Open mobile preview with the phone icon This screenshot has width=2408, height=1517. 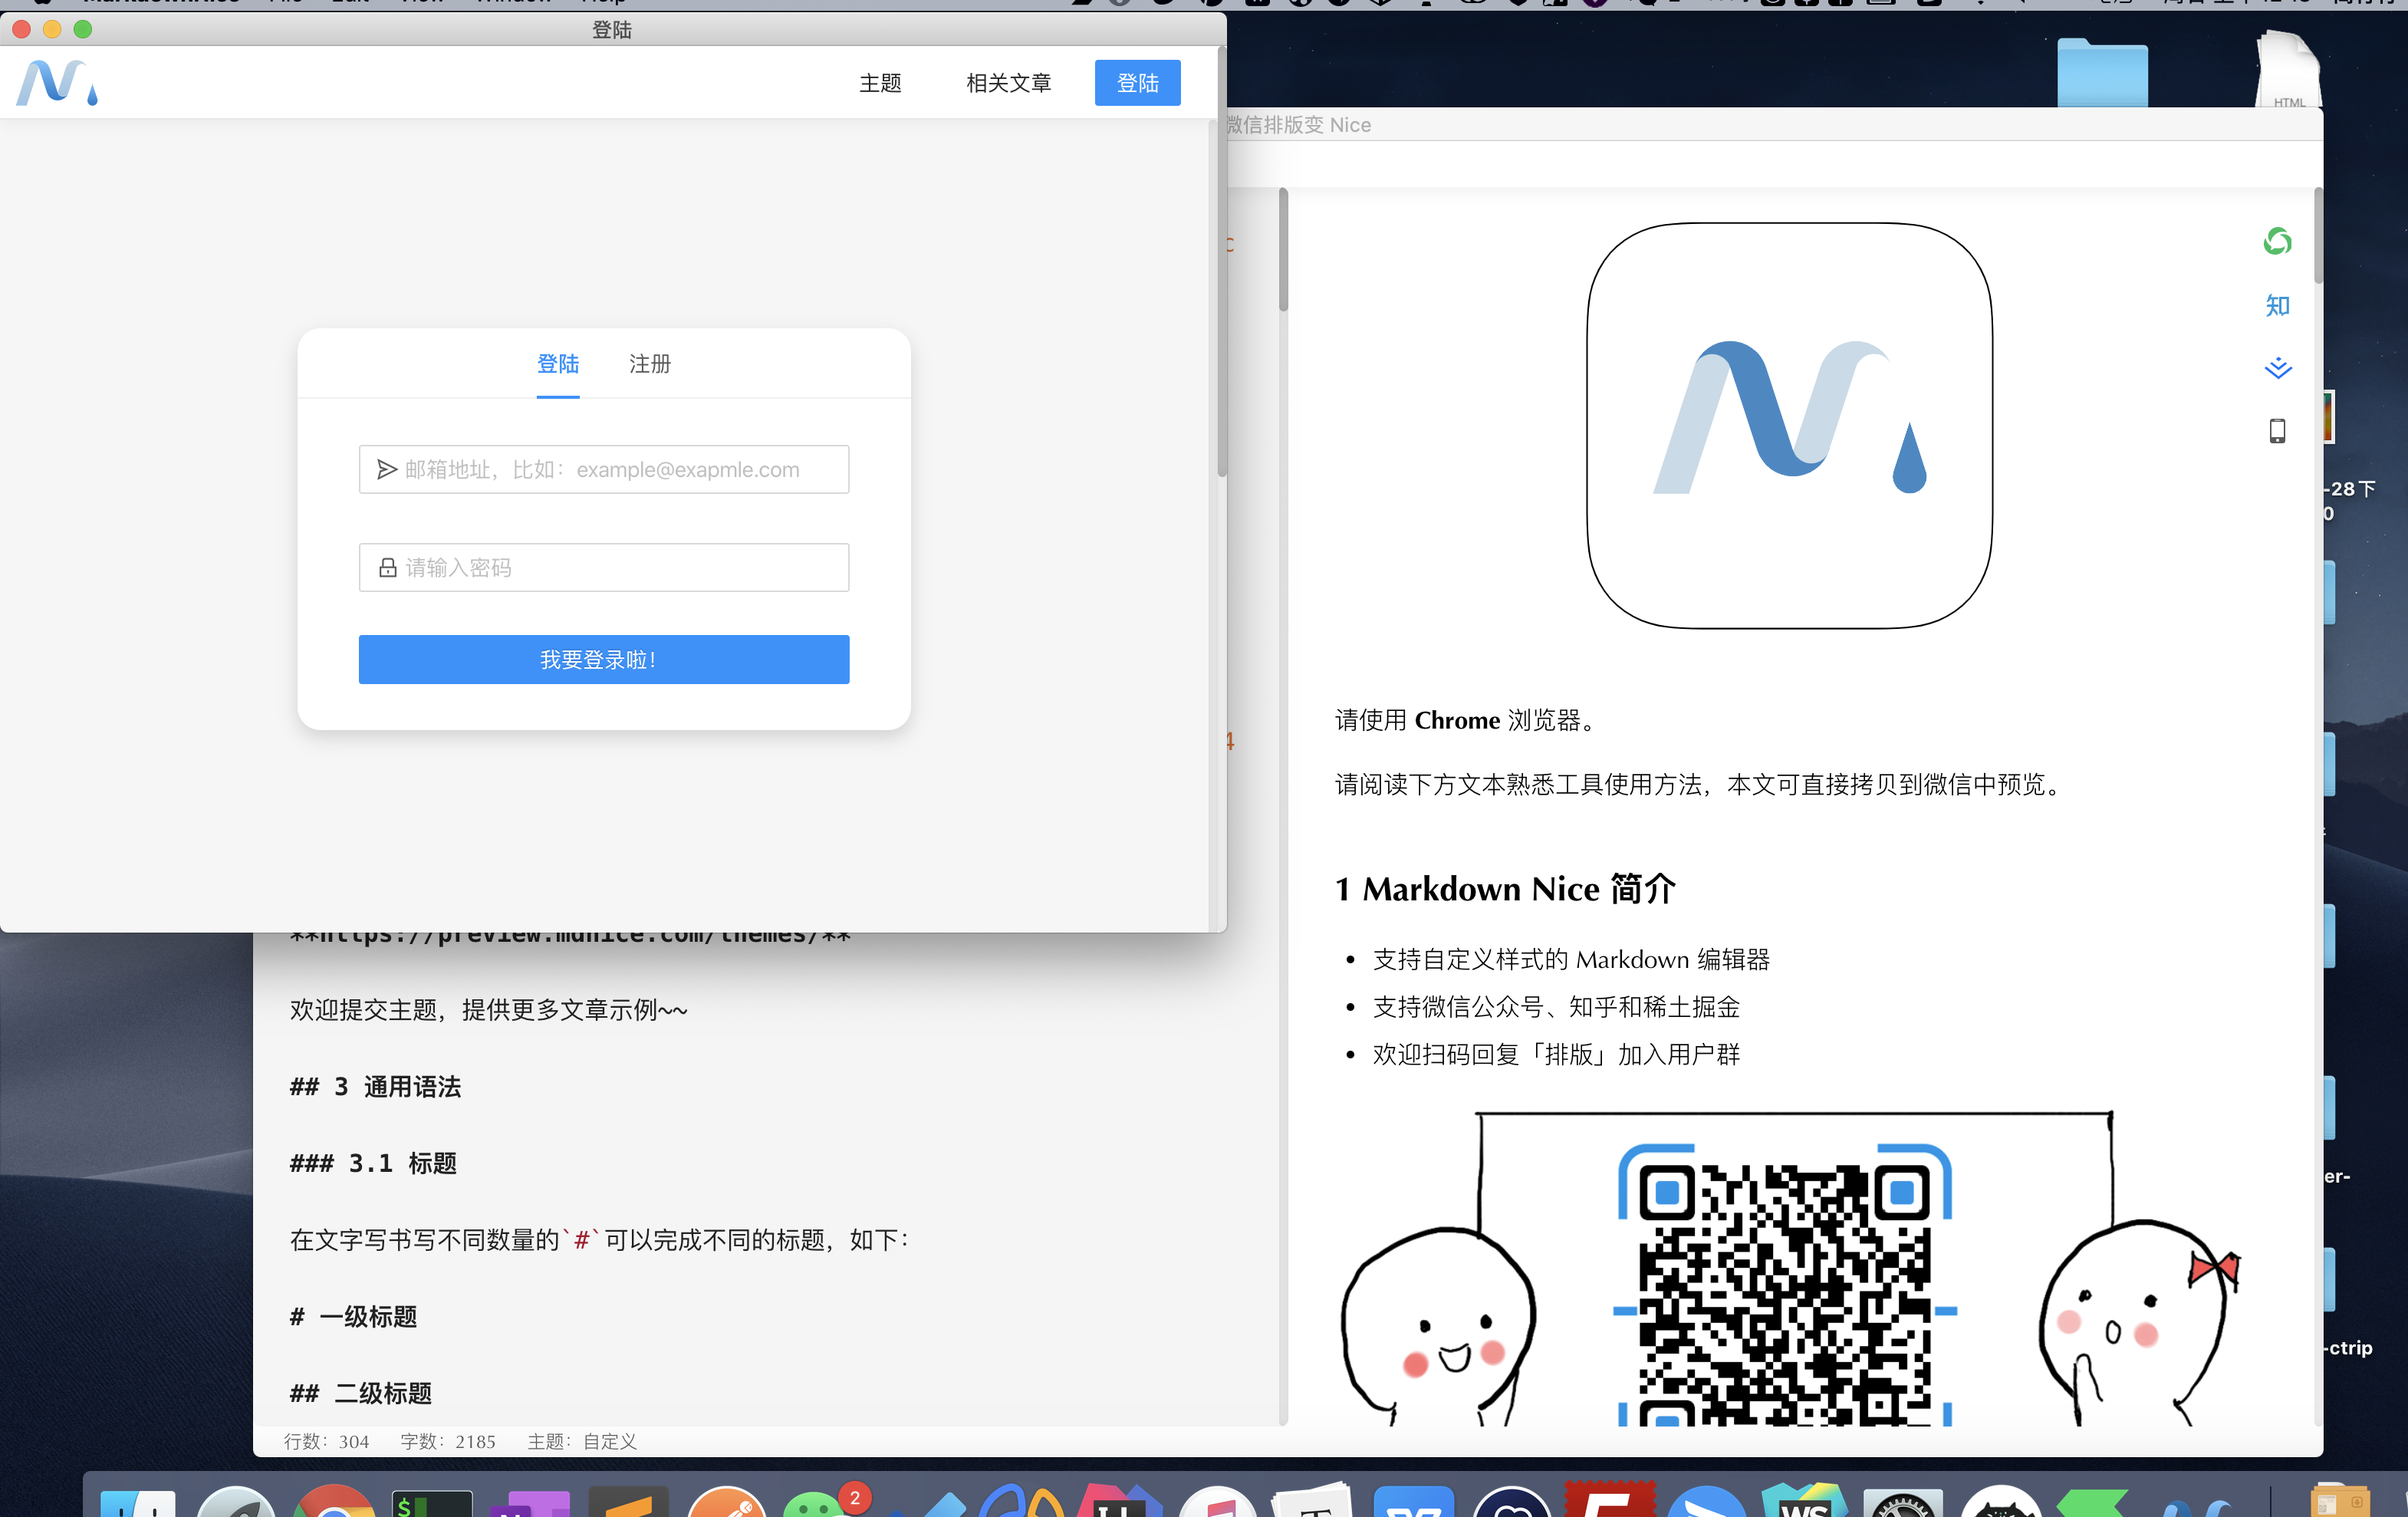pyautogui.click(x=2277, y=430)
